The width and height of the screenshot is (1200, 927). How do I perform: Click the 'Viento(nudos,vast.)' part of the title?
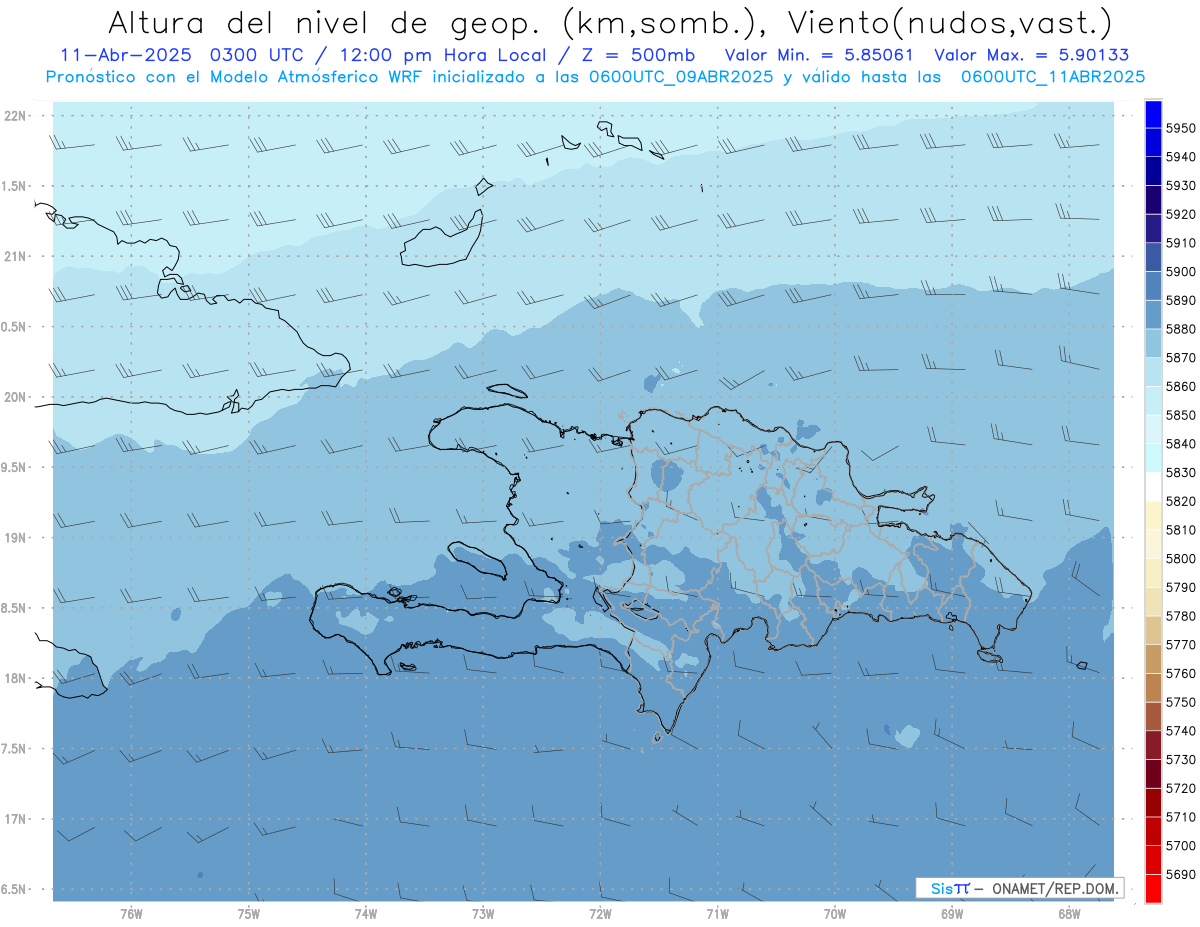(950, 22)
